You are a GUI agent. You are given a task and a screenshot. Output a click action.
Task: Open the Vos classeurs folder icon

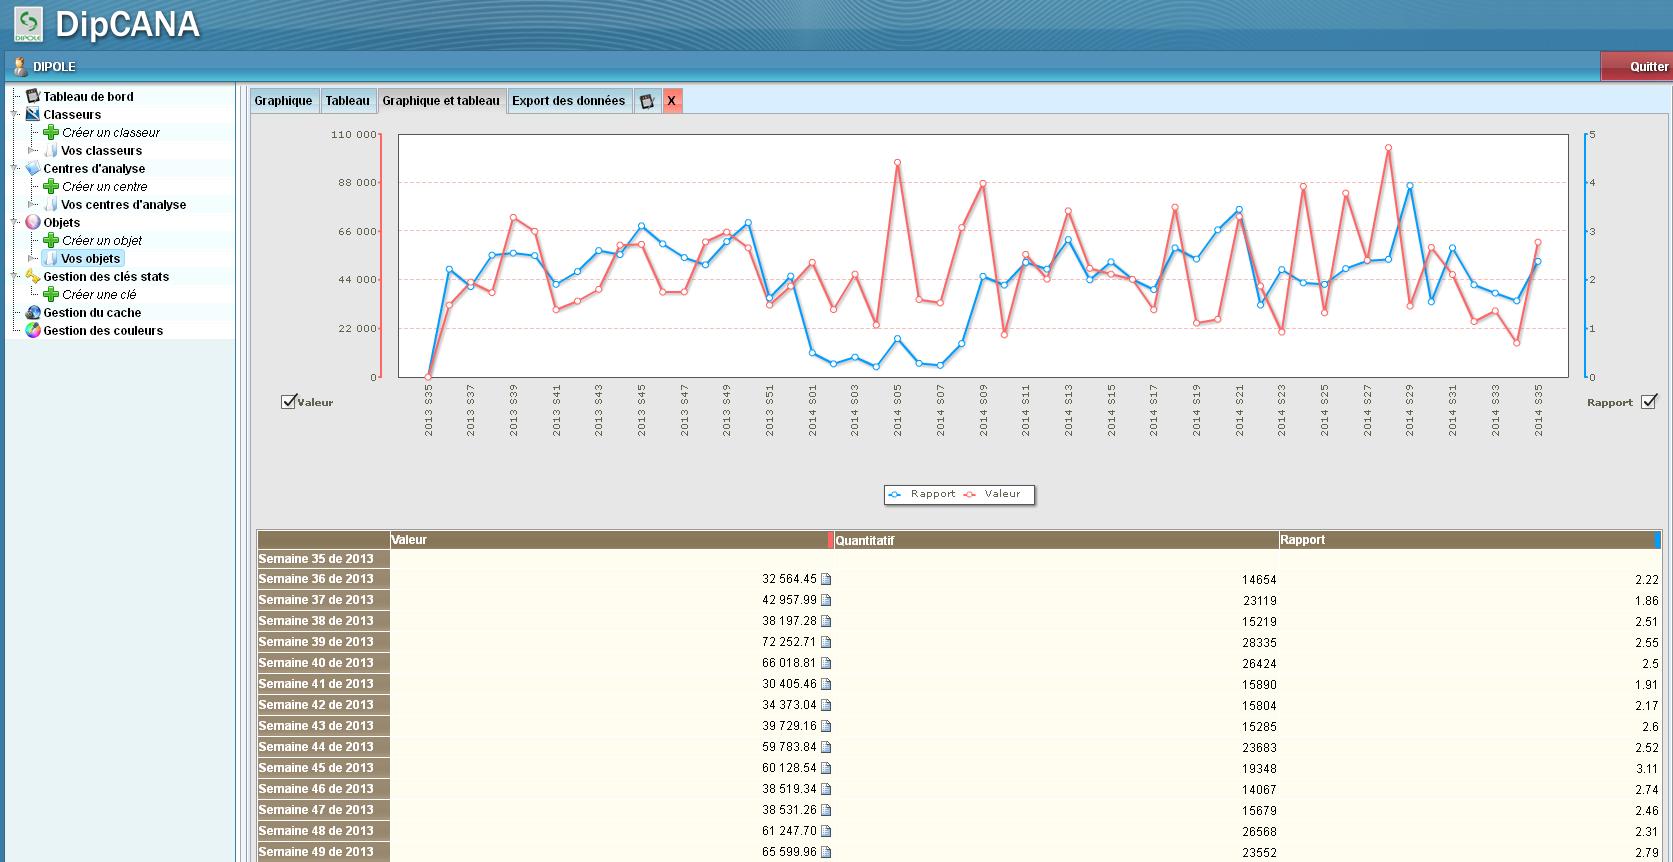tap(51, 150)
